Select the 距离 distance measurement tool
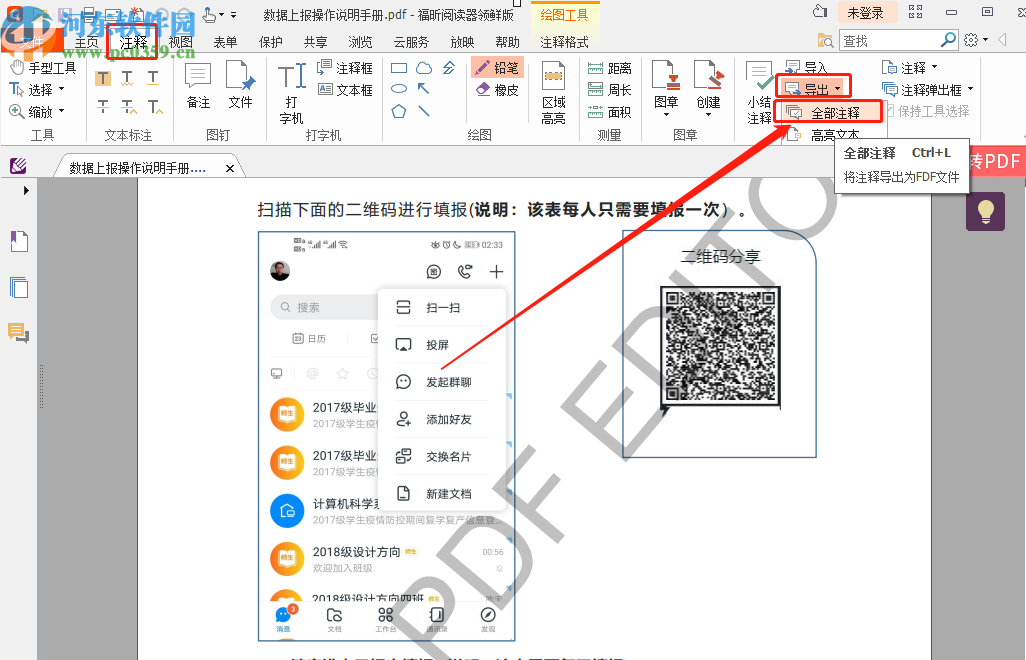The width and height of the screenshot is (1026, 660). click(x=607, y=69)
